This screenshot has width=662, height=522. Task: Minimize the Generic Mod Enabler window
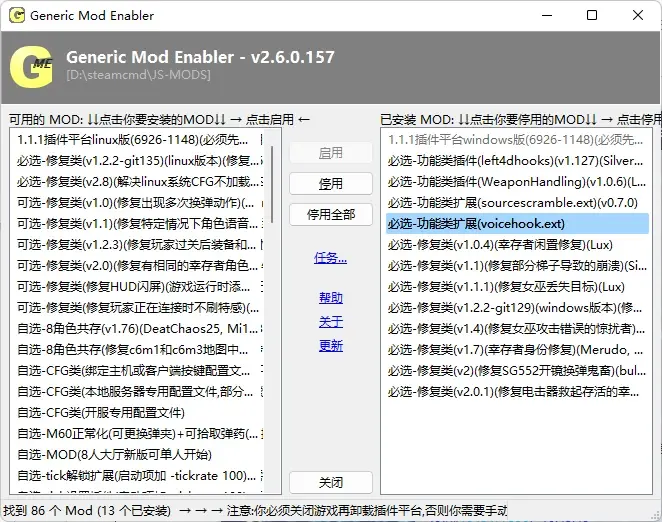point(547,16)
